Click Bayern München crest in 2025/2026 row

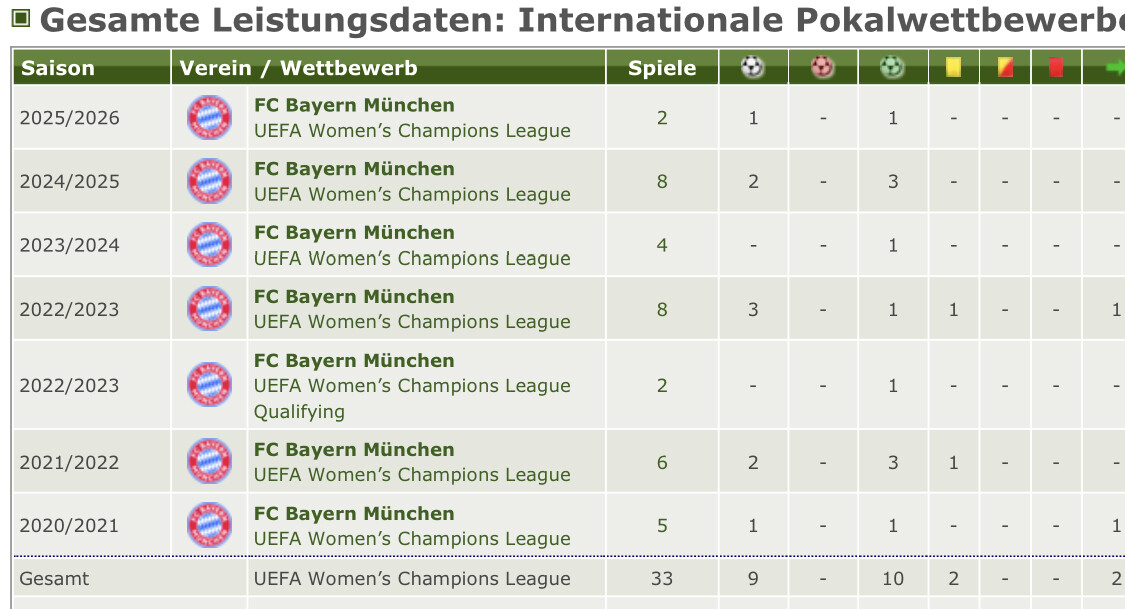click(209, 118)
